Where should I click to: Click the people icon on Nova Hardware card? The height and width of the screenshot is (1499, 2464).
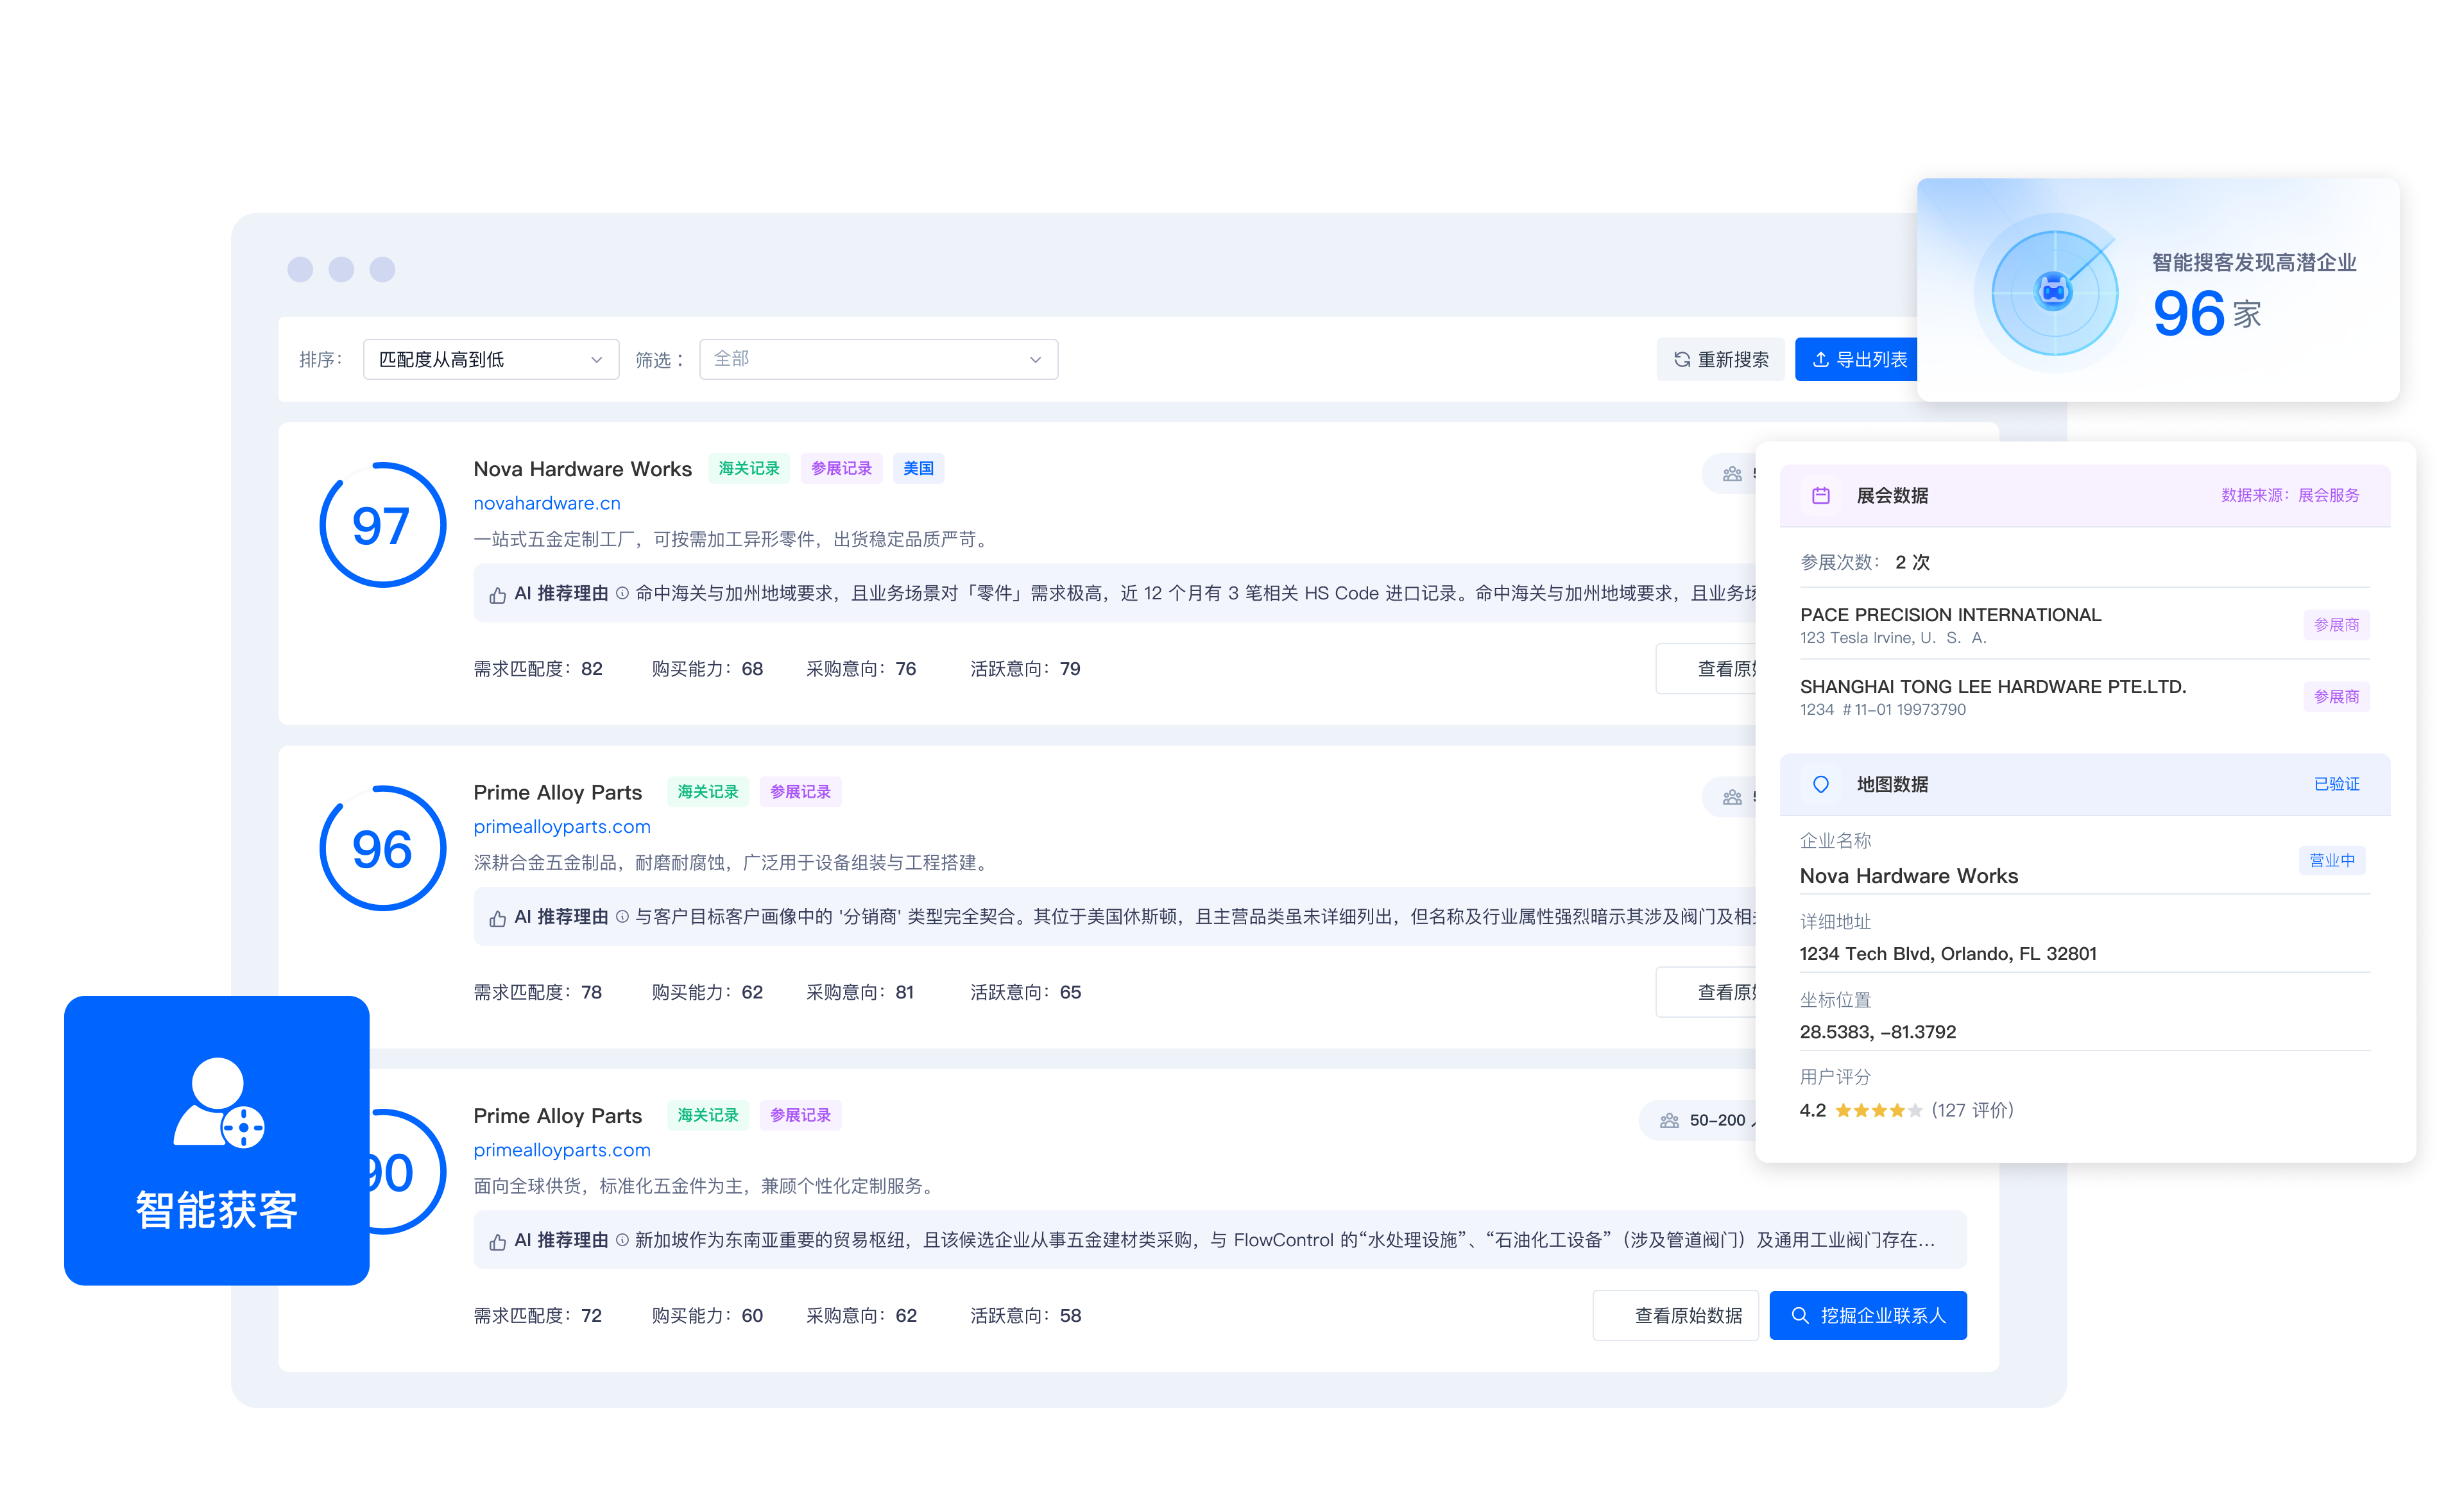point(1732,474)
